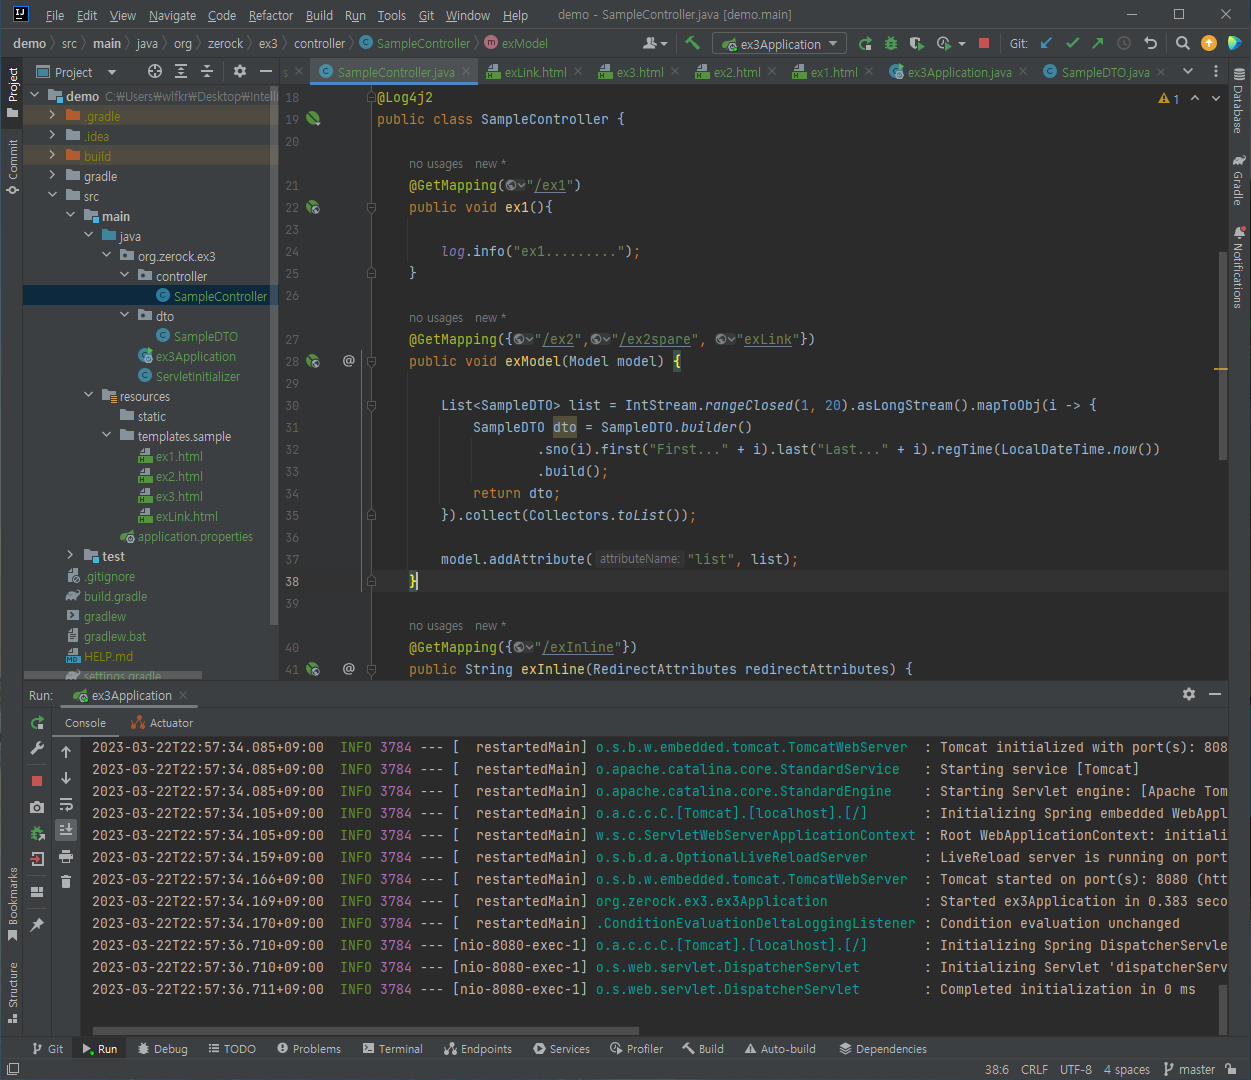Close the ex3.html editor tab
This screenshot has width=1251, height=1080.
tap(675, 72)
